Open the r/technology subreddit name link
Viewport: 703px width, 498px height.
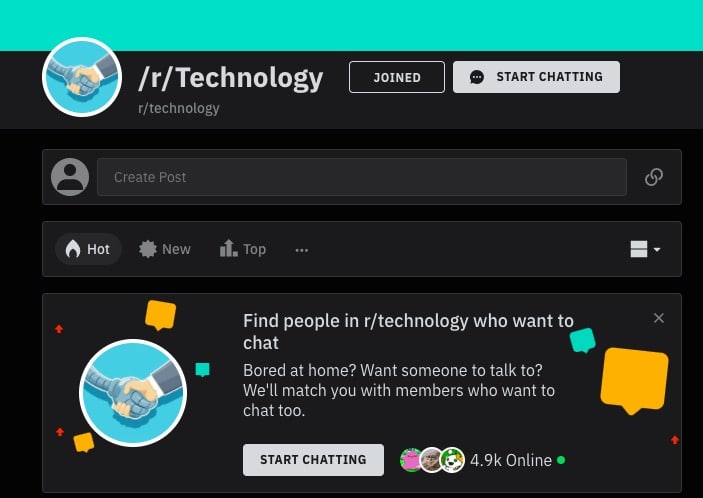178,108
